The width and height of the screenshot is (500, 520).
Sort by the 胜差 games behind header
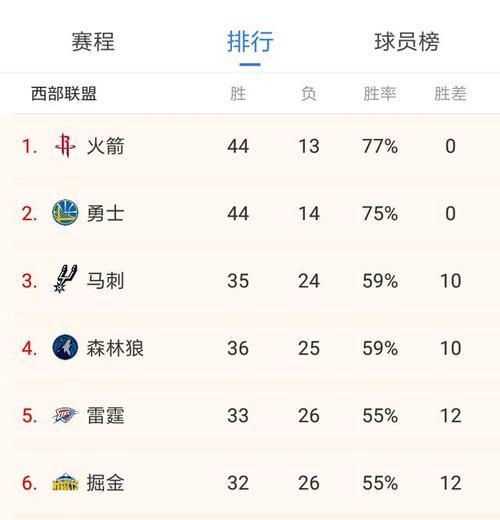tap(450, 94)
